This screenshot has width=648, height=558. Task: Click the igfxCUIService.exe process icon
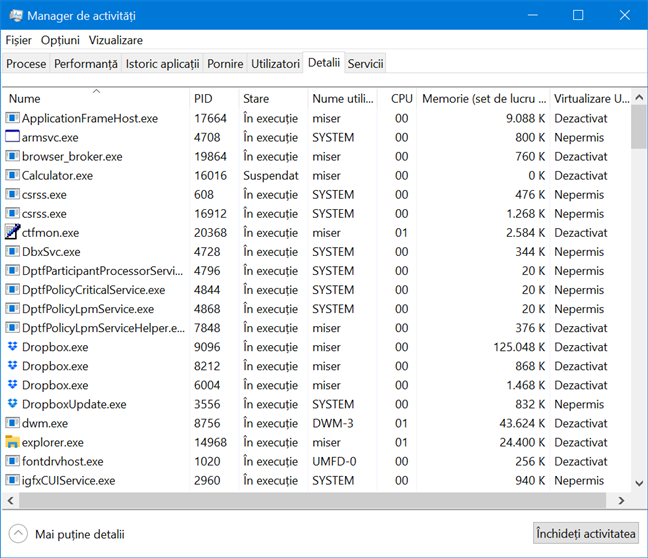click(x=12, y=480)
